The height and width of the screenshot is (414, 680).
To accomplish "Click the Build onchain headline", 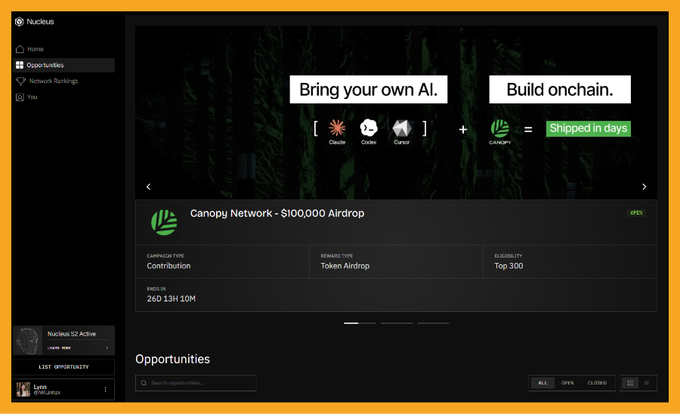I will [560, 90].
